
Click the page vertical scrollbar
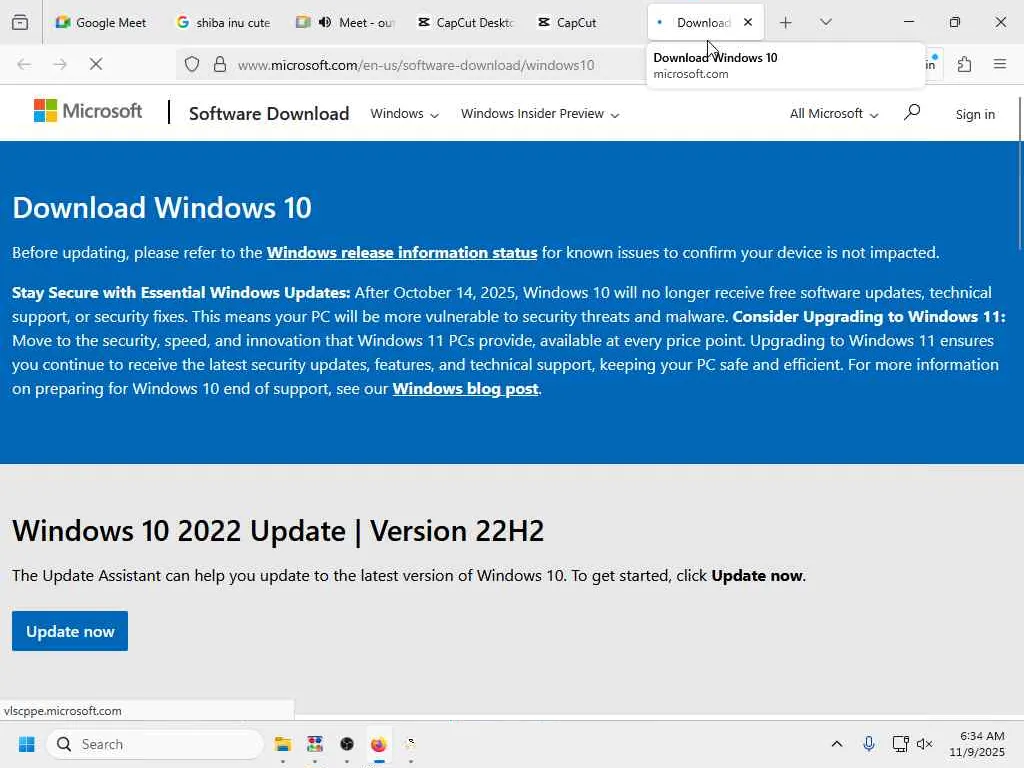(1020, 172)
